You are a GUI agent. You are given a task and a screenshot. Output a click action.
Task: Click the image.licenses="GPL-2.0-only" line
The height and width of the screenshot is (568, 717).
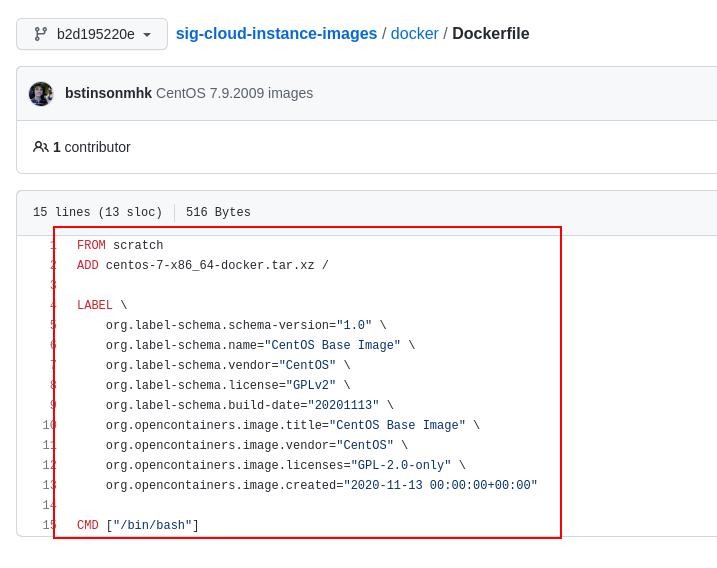[285, 465]
